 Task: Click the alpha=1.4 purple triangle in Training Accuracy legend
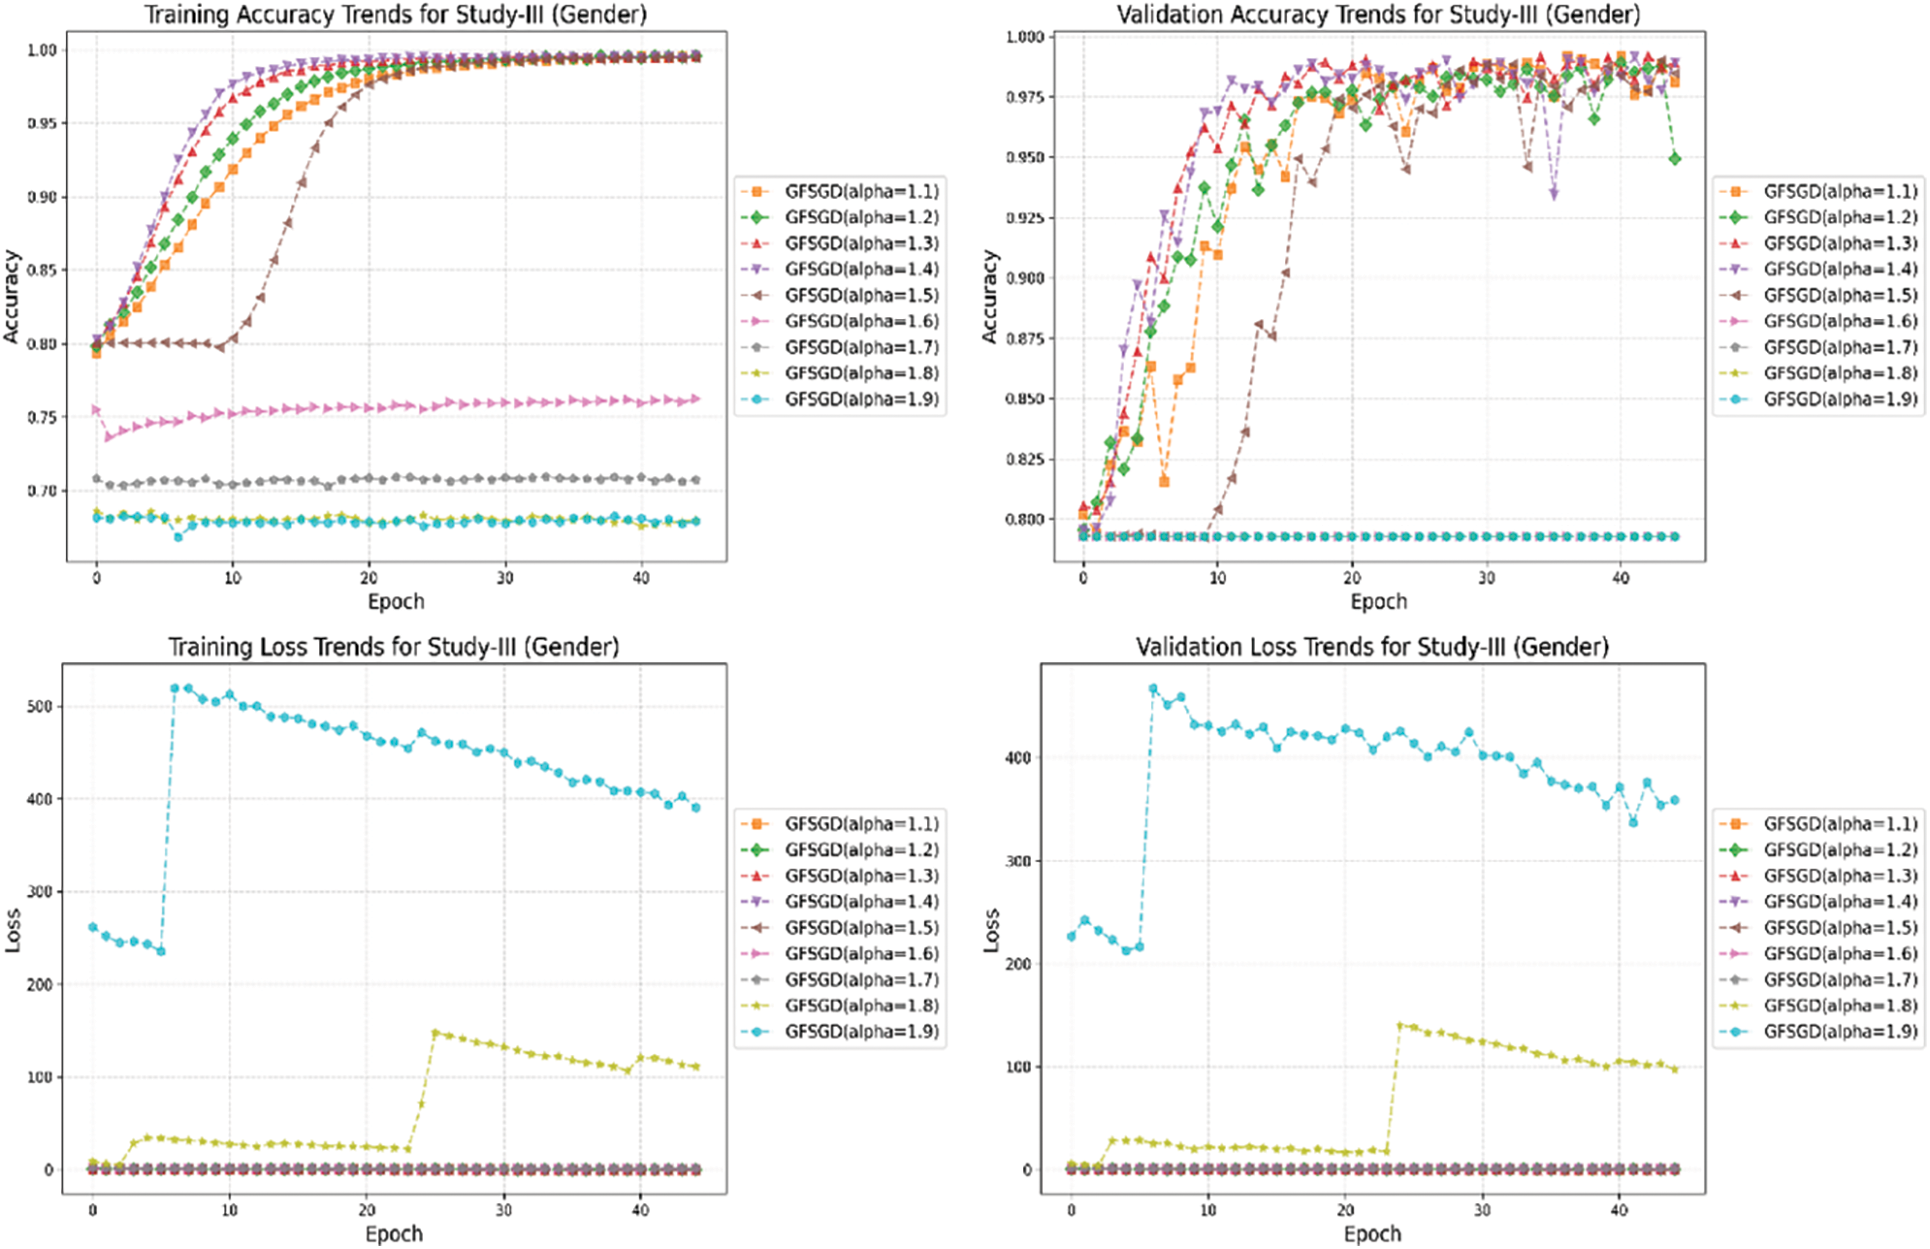click(757, 269)
